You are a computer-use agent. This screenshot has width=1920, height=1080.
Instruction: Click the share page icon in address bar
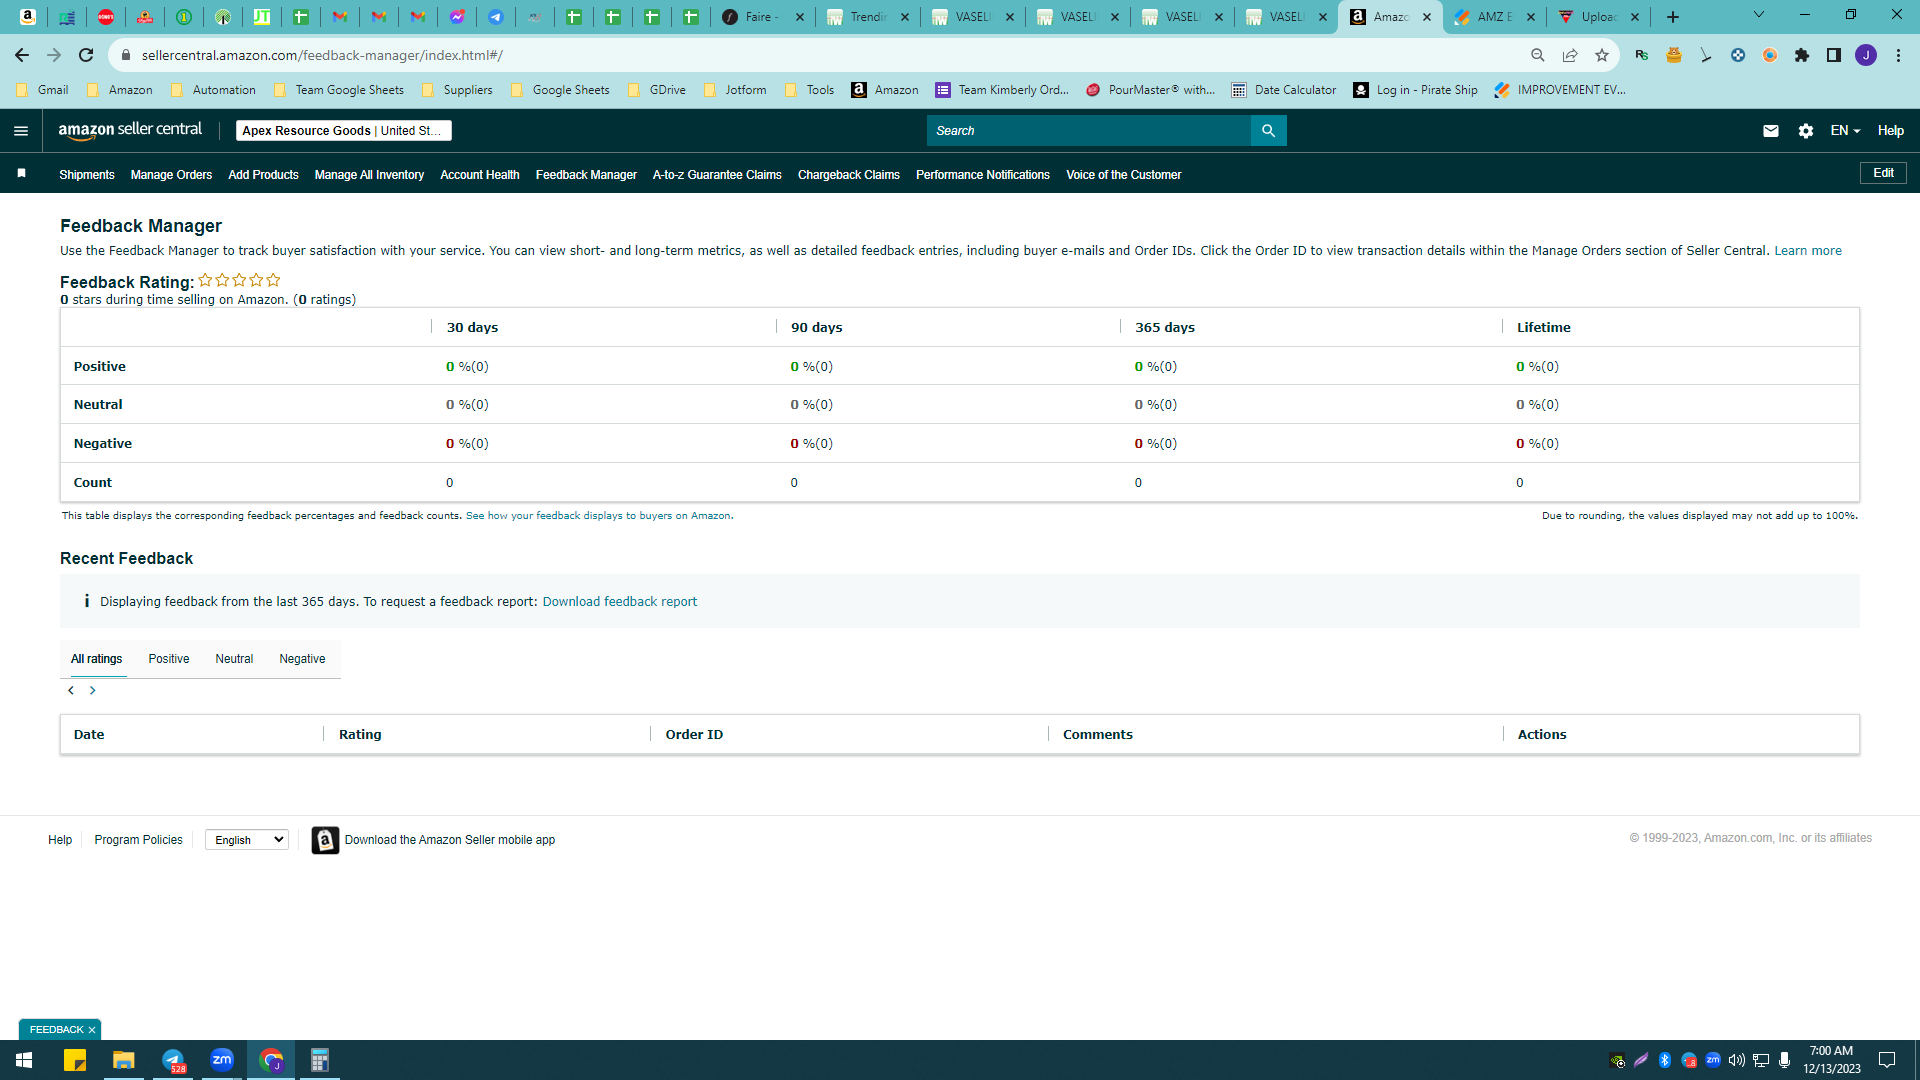pyautogui.click(x=1570, y=55)
